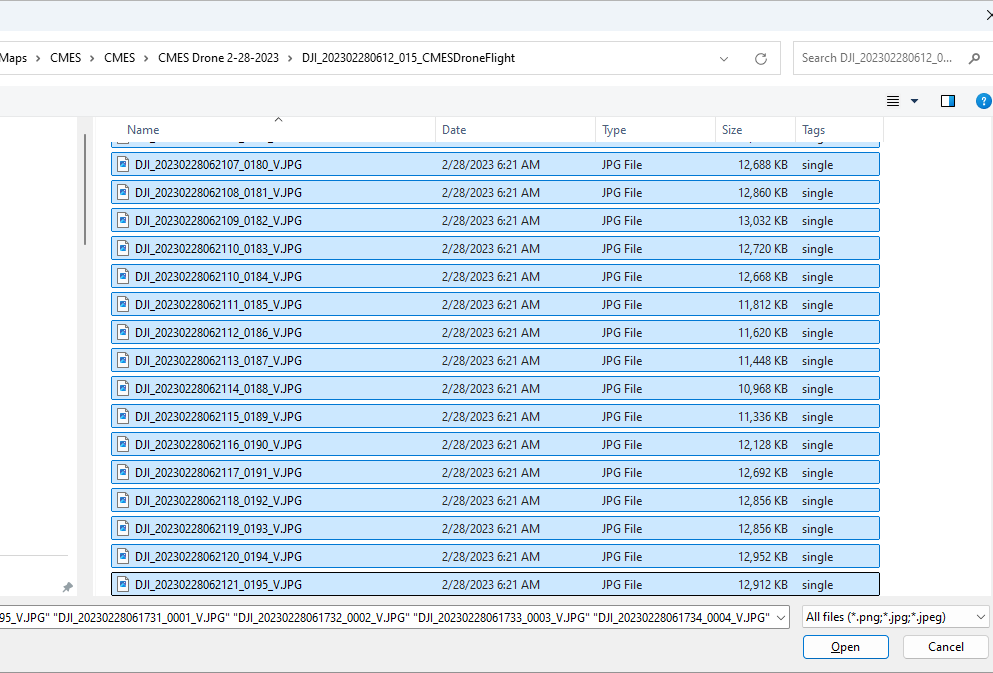This screenshot has width=993, height=673.
Task: Sort files by Name column header
Action: [143, 130]
